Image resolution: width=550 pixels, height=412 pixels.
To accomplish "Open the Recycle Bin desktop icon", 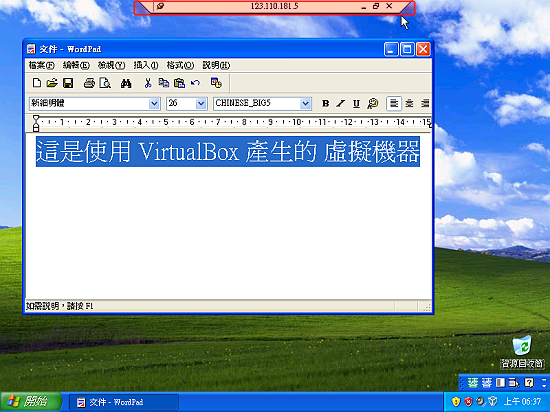I will pyautogui.click(x=522, y=352).
